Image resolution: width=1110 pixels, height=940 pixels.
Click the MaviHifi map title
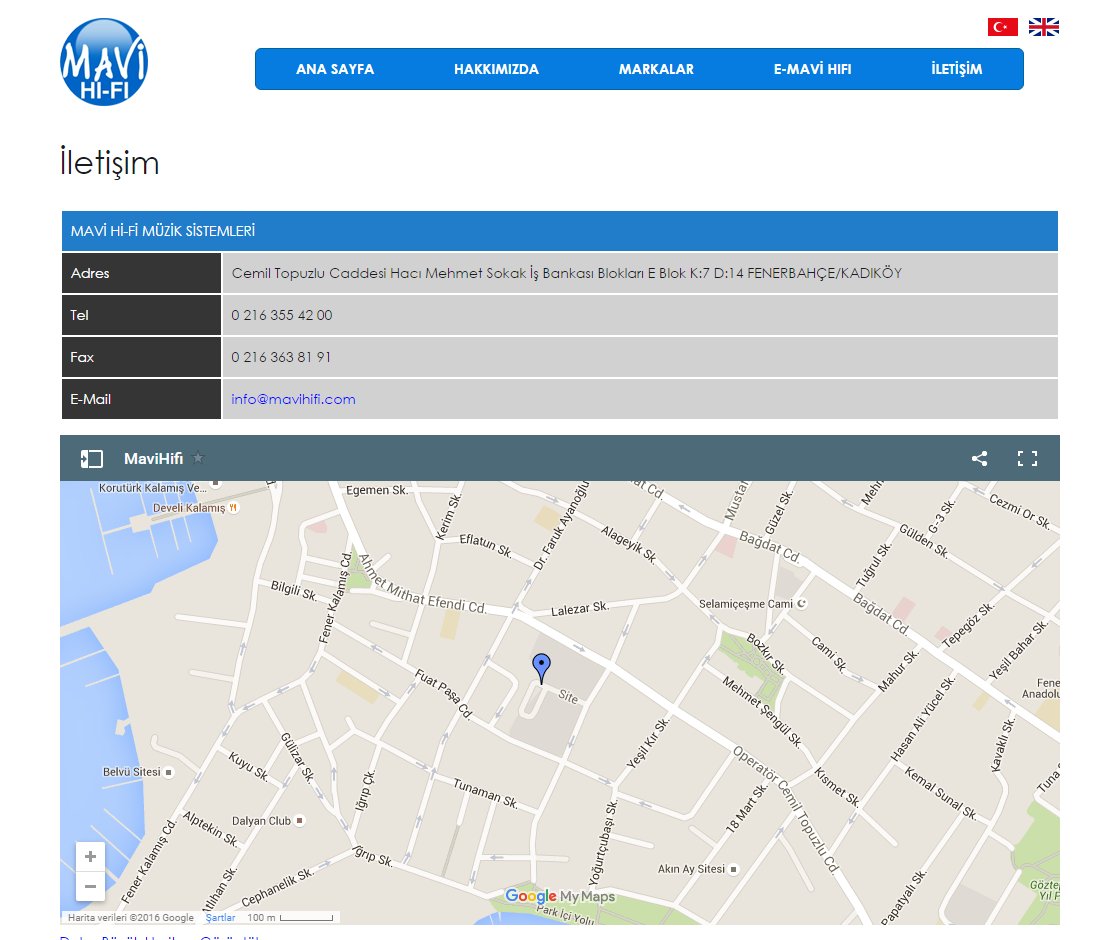pyautogui.click(x=154, y=459)
